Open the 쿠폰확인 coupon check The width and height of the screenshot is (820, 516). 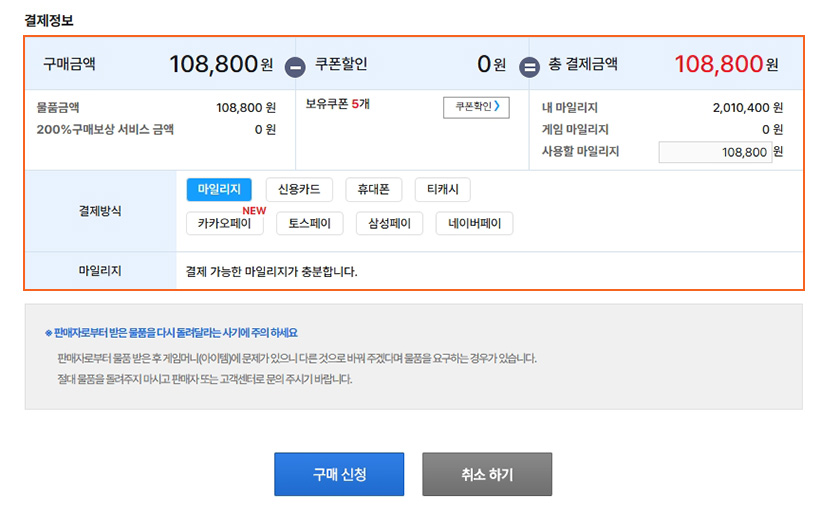click(477, 106)
